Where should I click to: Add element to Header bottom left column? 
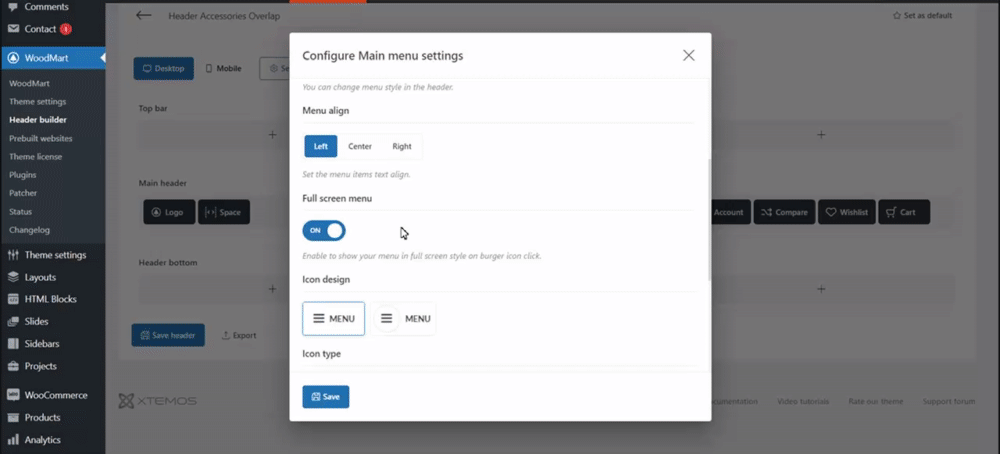point(272,289)
